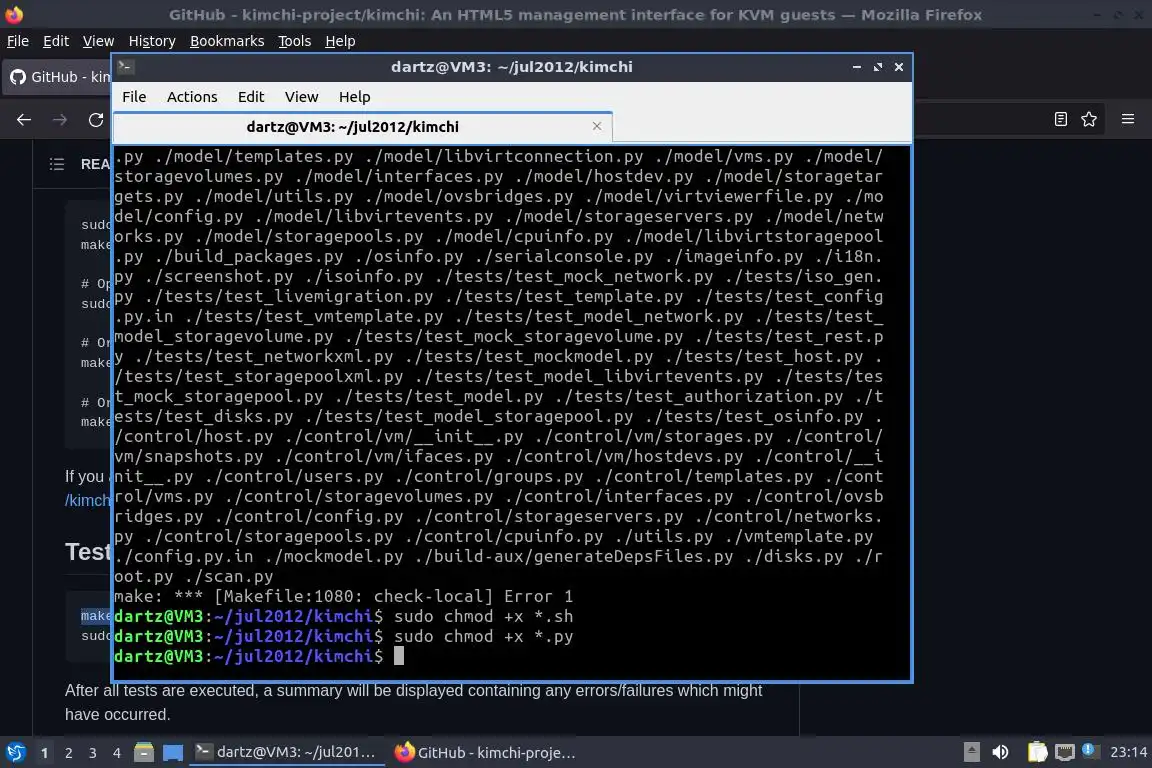Image resolution: width=1152 pixels, height=768 pixels.
Task: Open the terminal Help menu
Action: point(354,97)
